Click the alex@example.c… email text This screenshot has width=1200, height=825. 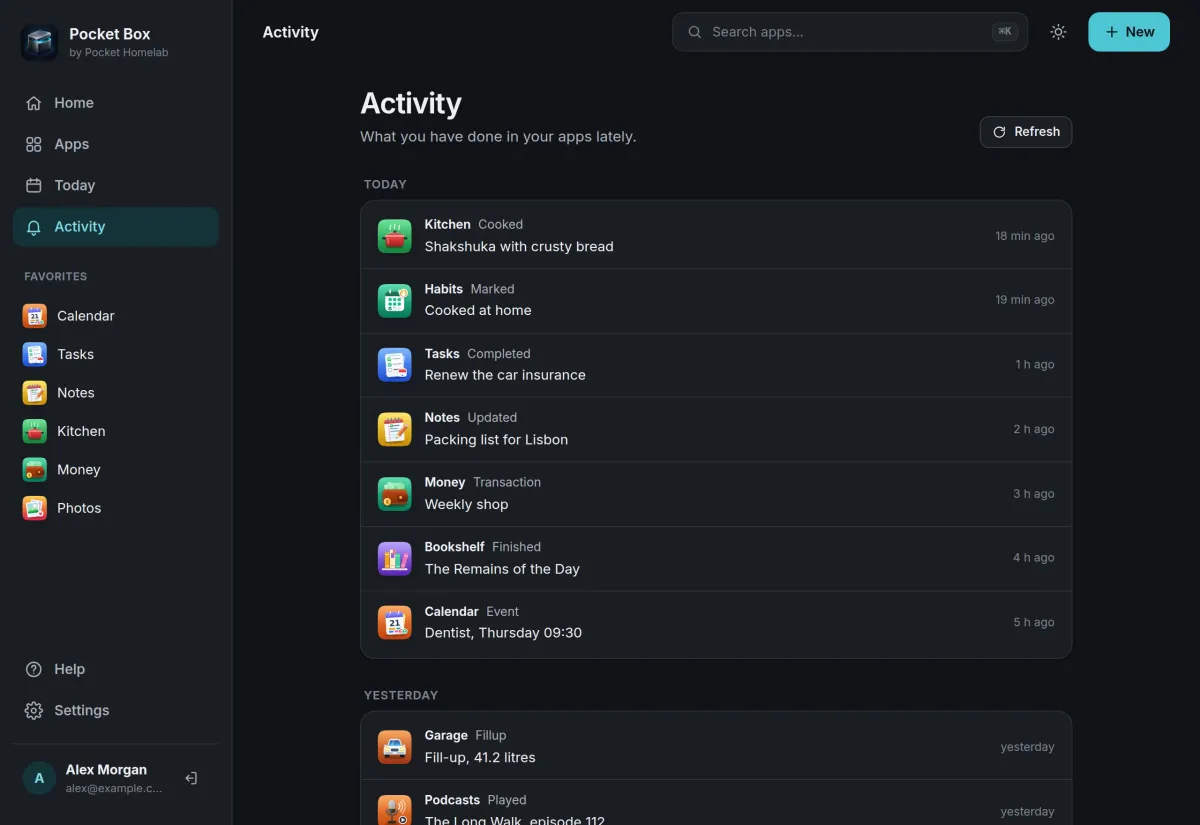coord(113,788)
